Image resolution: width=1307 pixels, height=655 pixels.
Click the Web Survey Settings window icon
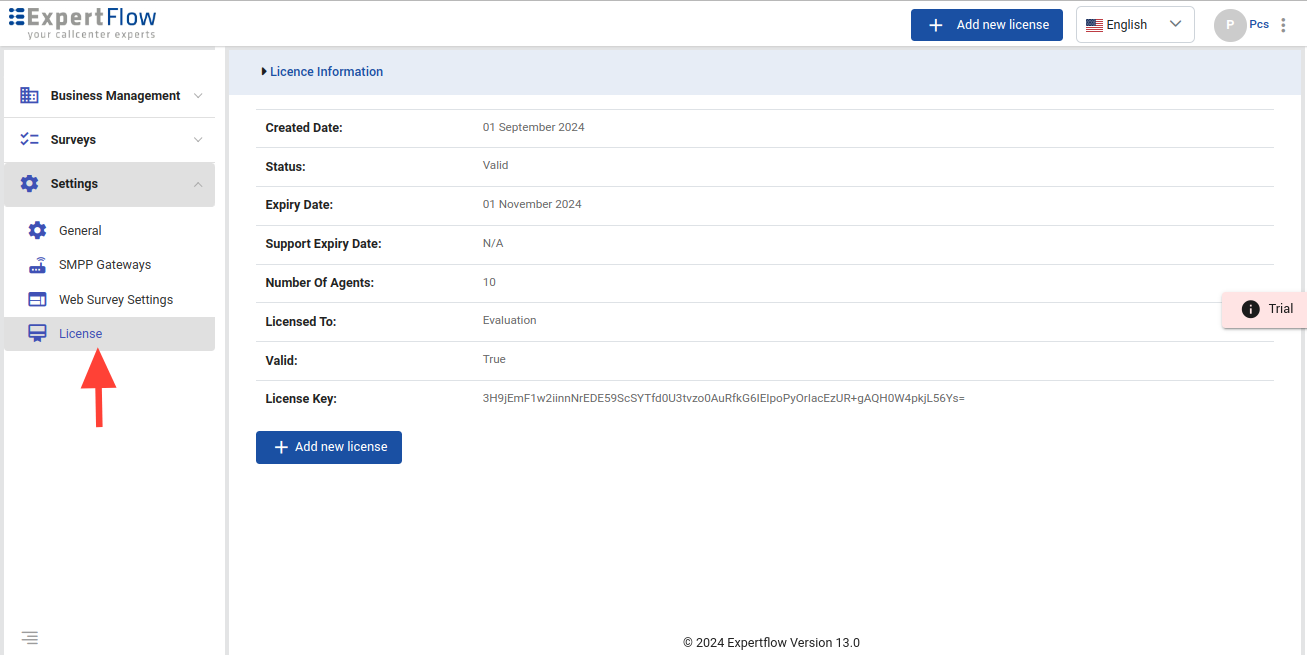pos(37,300)
